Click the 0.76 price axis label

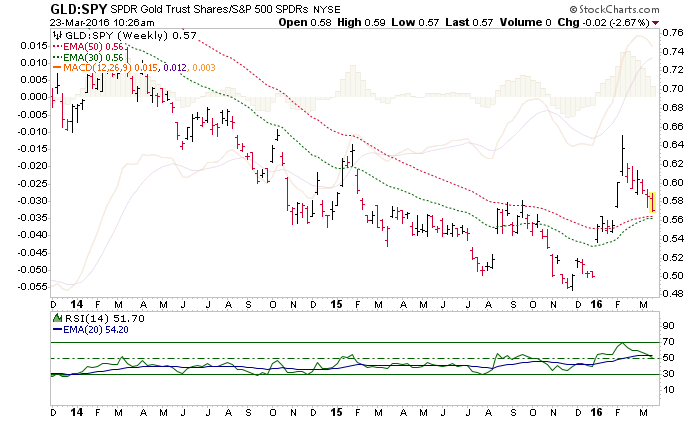pos(673,33)
